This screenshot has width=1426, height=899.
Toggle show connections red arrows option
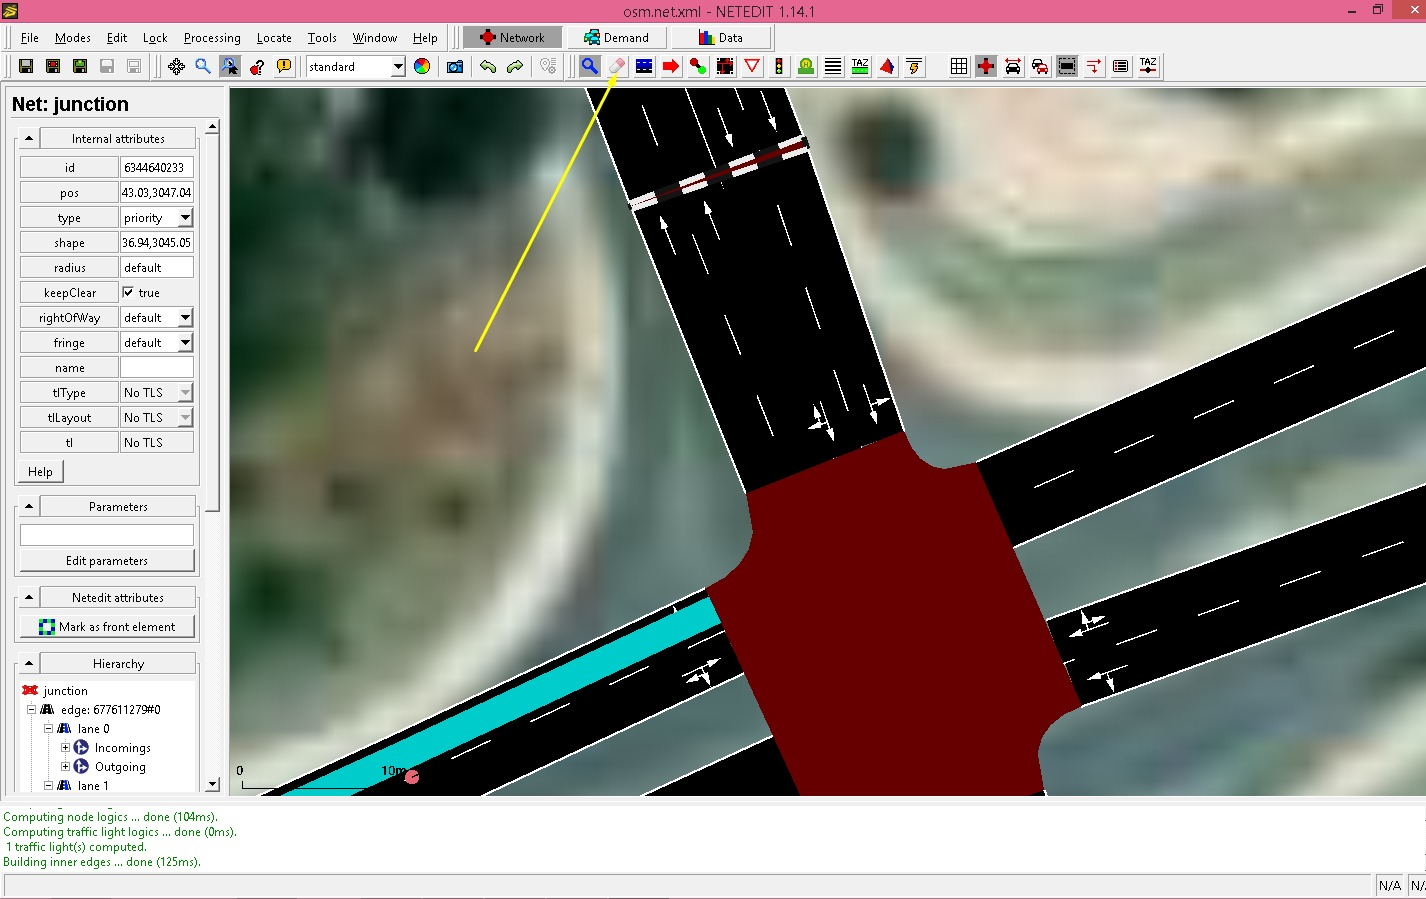(x=1094, y=66)
